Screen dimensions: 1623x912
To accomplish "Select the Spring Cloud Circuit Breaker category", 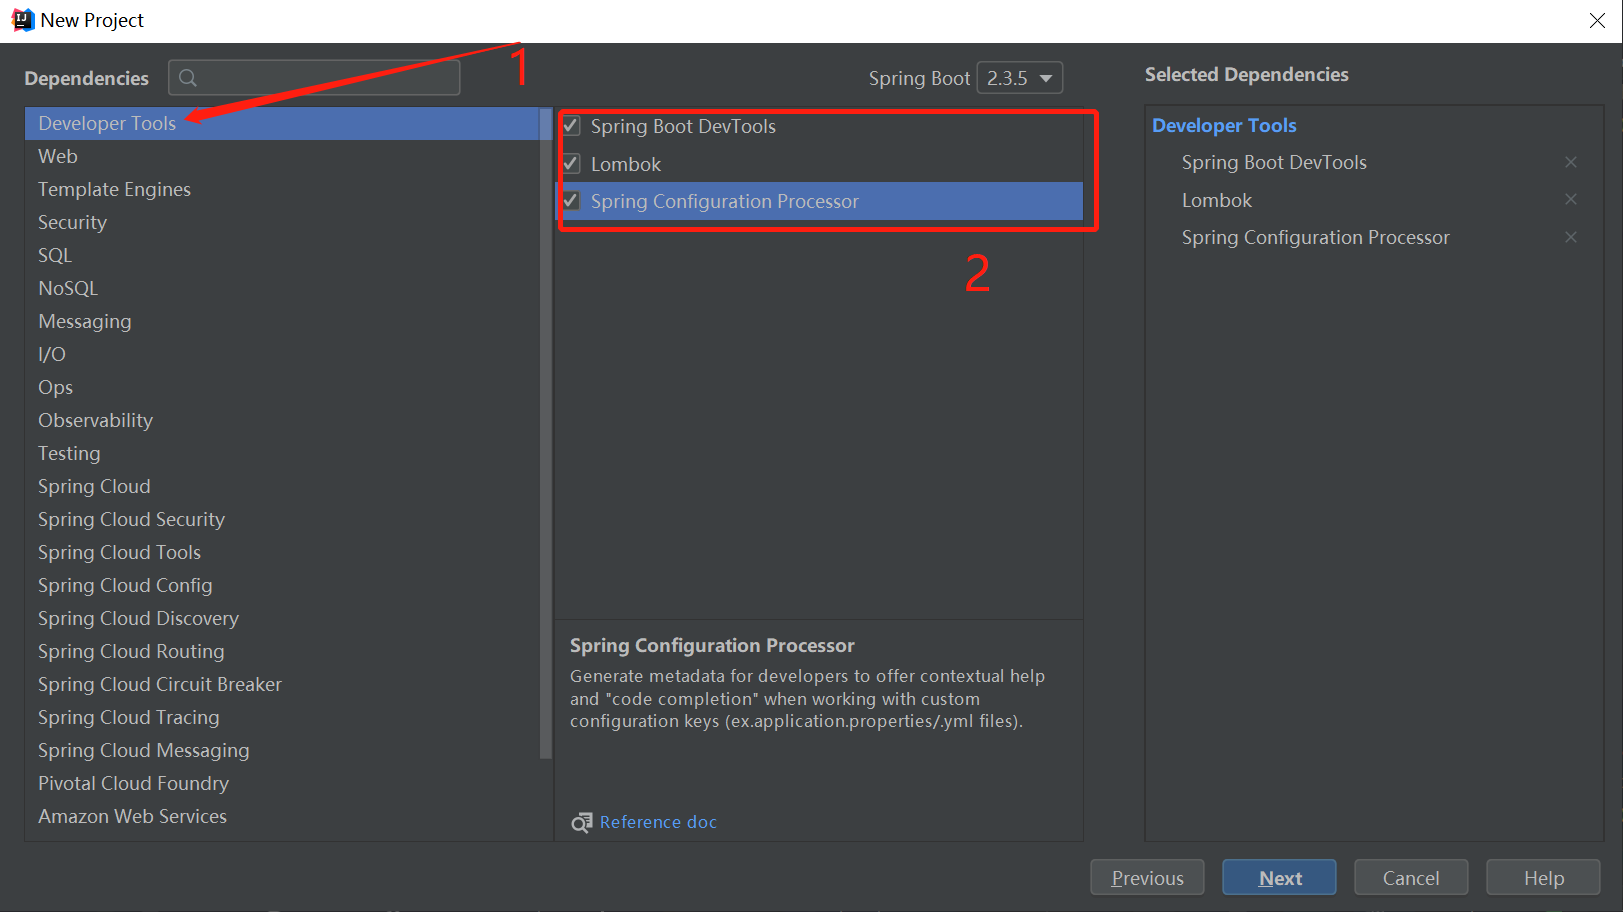I will tap(282, 684).
